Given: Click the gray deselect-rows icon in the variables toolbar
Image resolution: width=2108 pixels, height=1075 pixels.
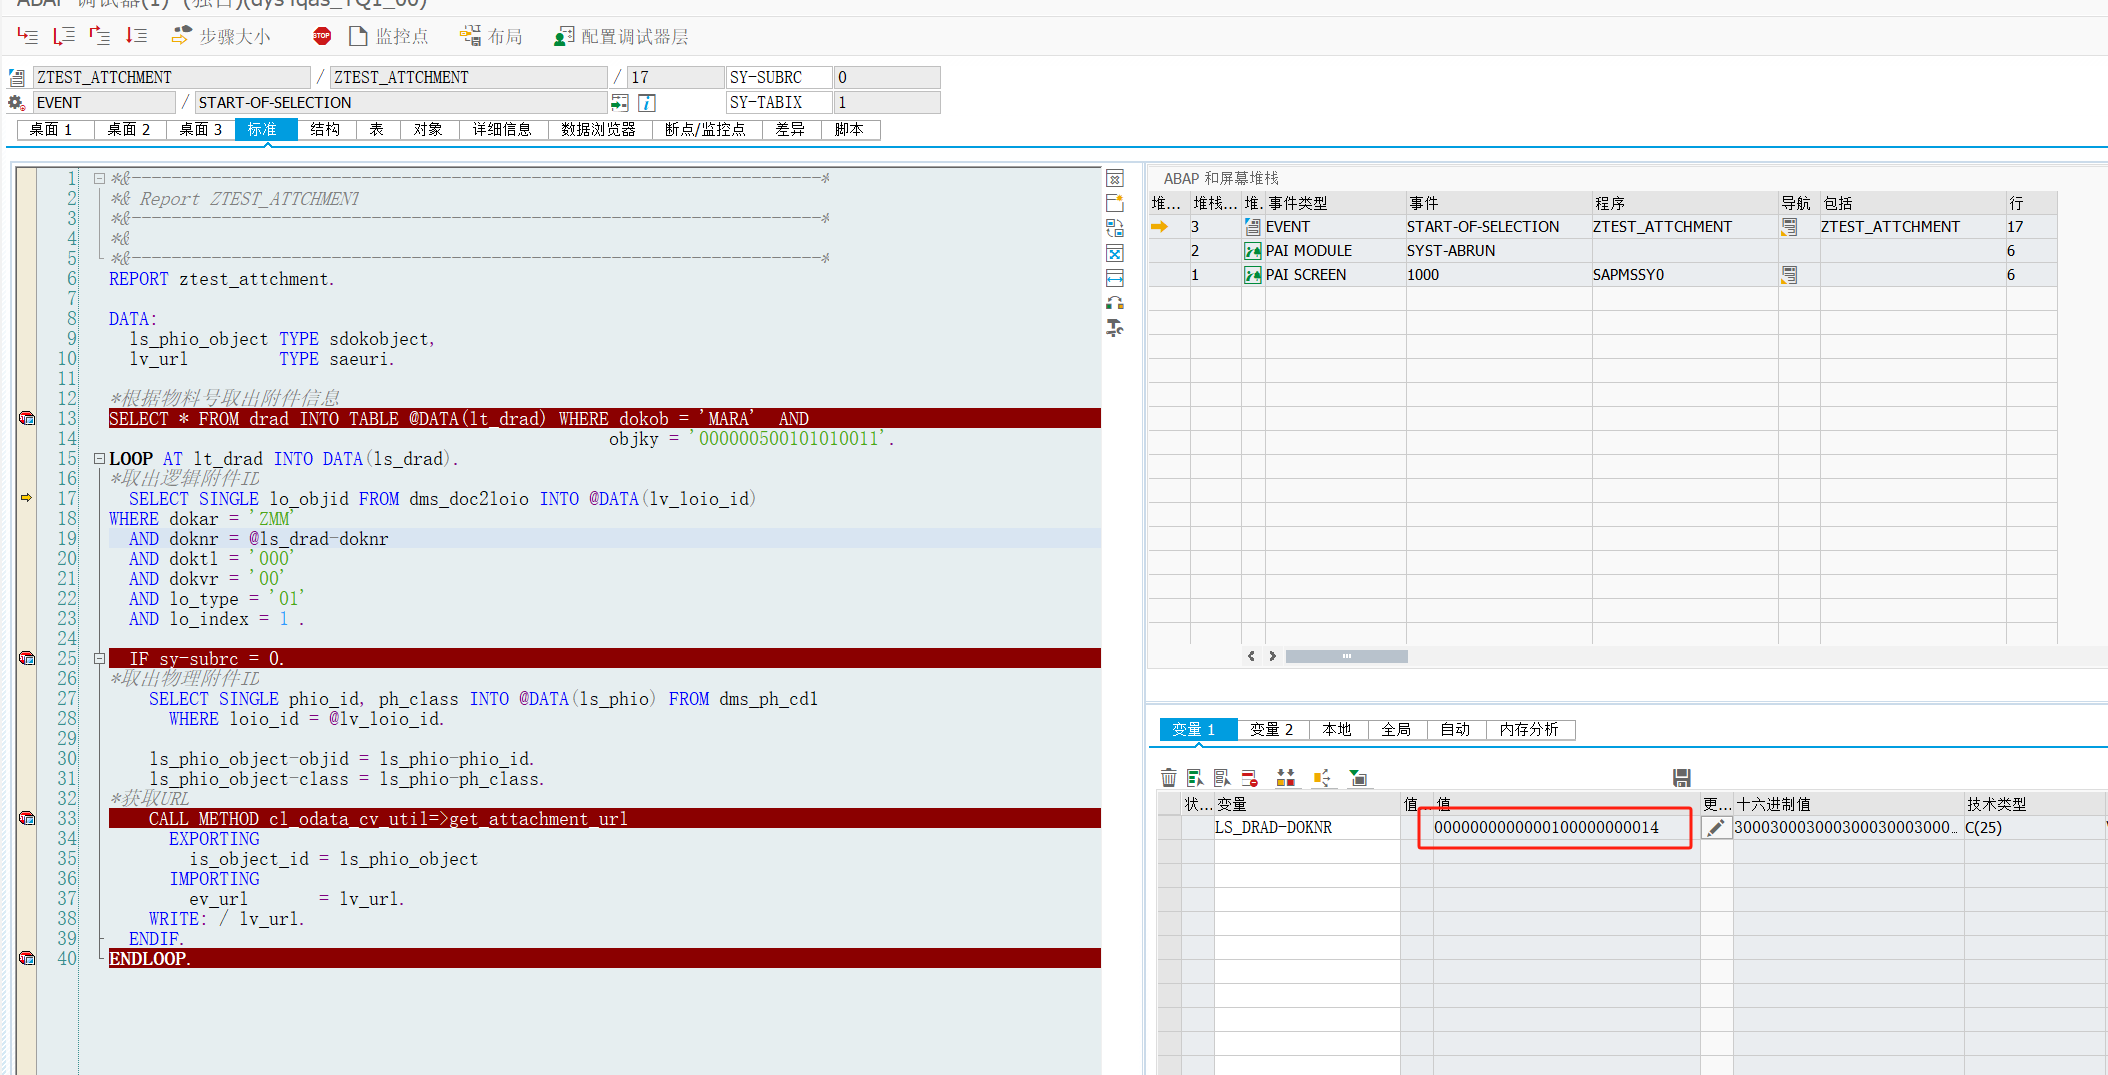Looking at the screenshot, I should click(x=1222, y=777).
